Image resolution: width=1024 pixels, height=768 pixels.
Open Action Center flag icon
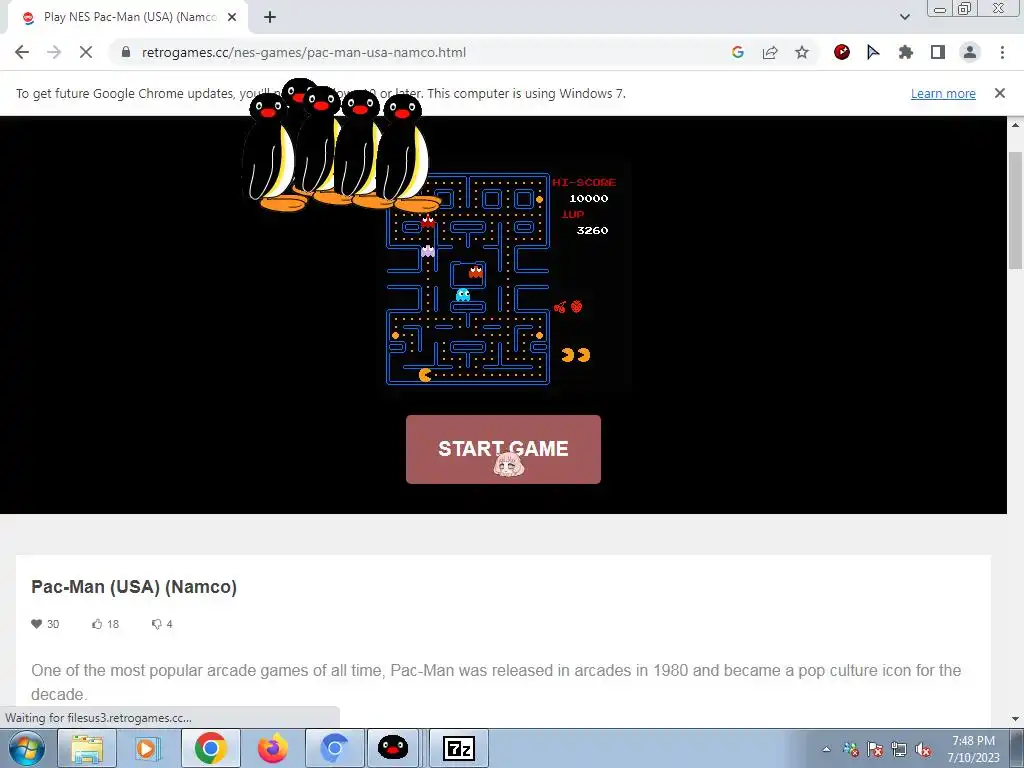(874, 750)
